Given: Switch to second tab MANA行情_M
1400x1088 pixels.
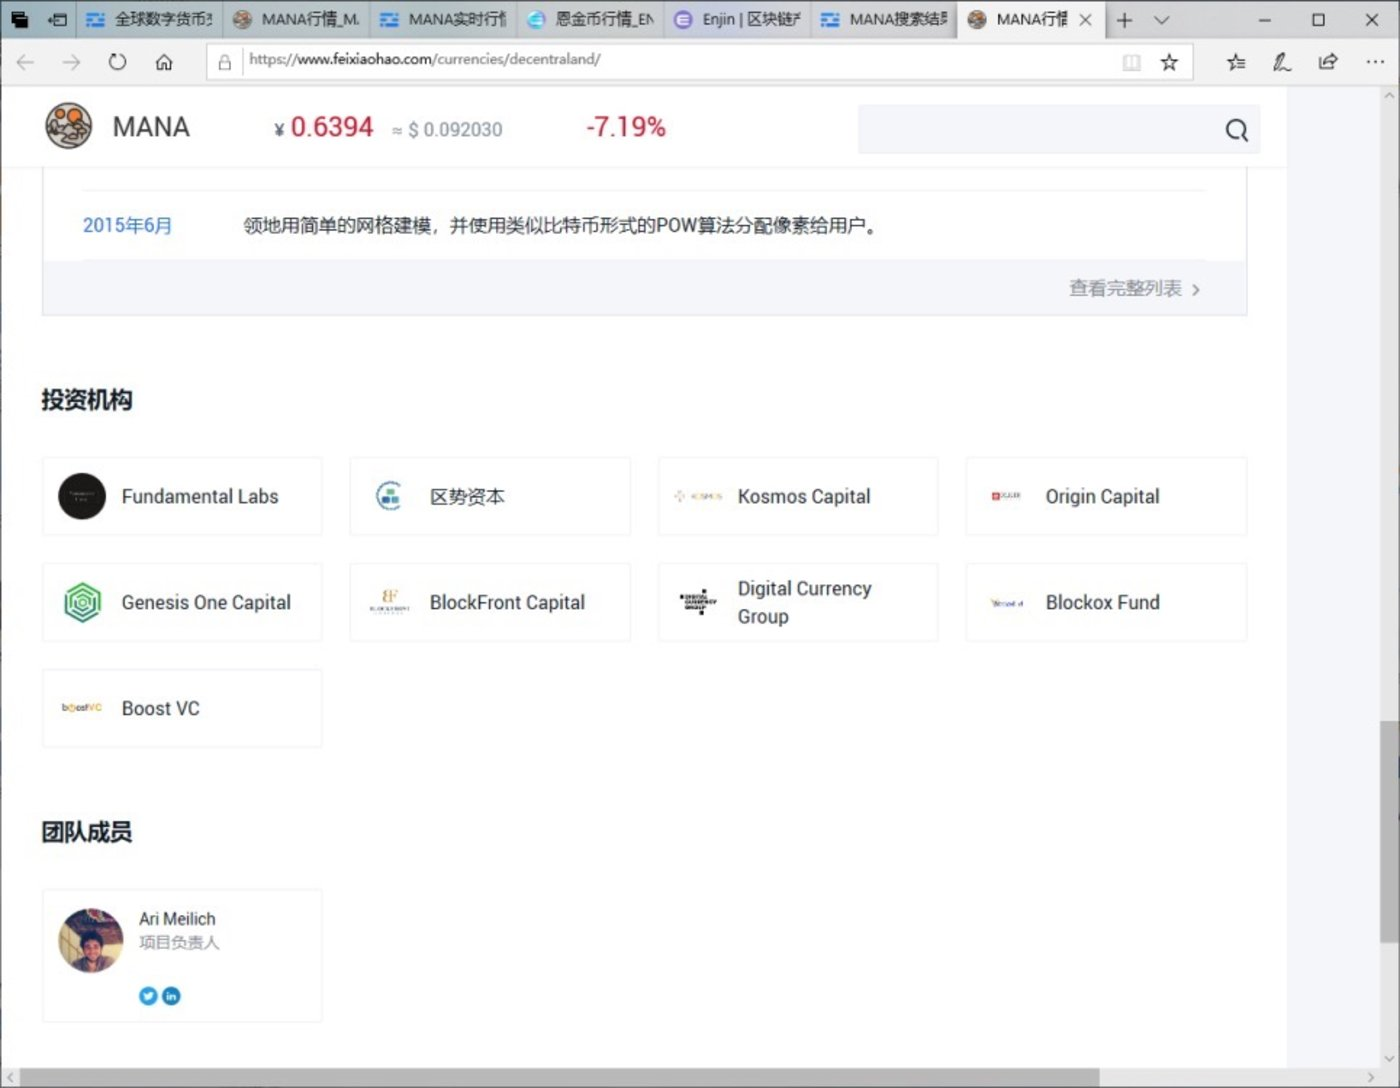Looking at the screenshot, I should click(296, 19).
